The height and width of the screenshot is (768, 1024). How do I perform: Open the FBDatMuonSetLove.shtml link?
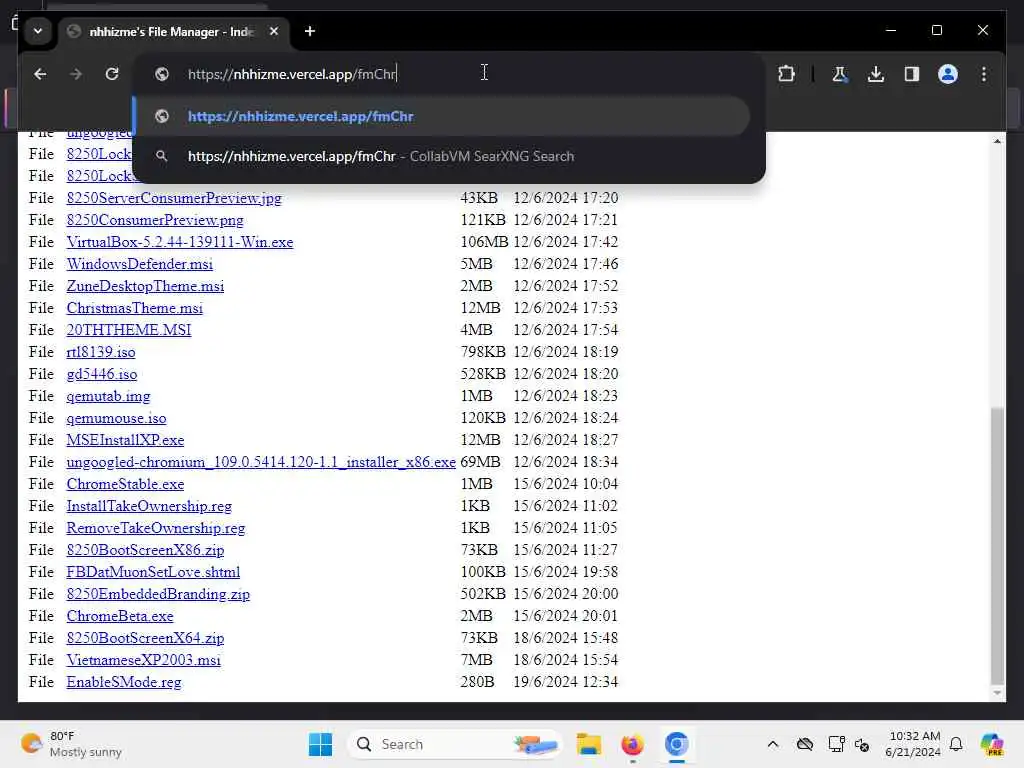[153, 572]
